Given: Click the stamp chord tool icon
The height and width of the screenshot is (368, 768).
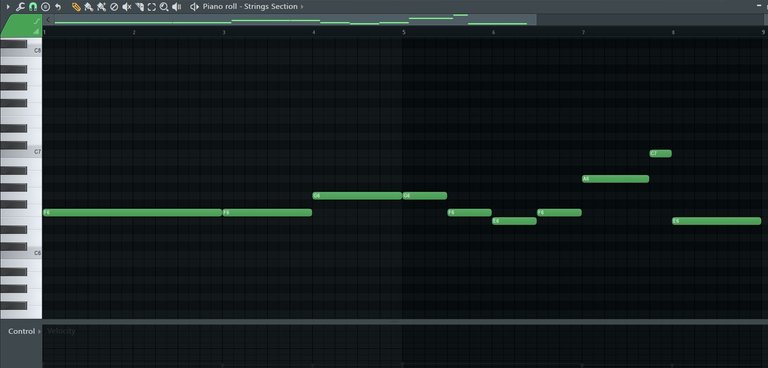Looking at the screenshot, I should (45, 7).
